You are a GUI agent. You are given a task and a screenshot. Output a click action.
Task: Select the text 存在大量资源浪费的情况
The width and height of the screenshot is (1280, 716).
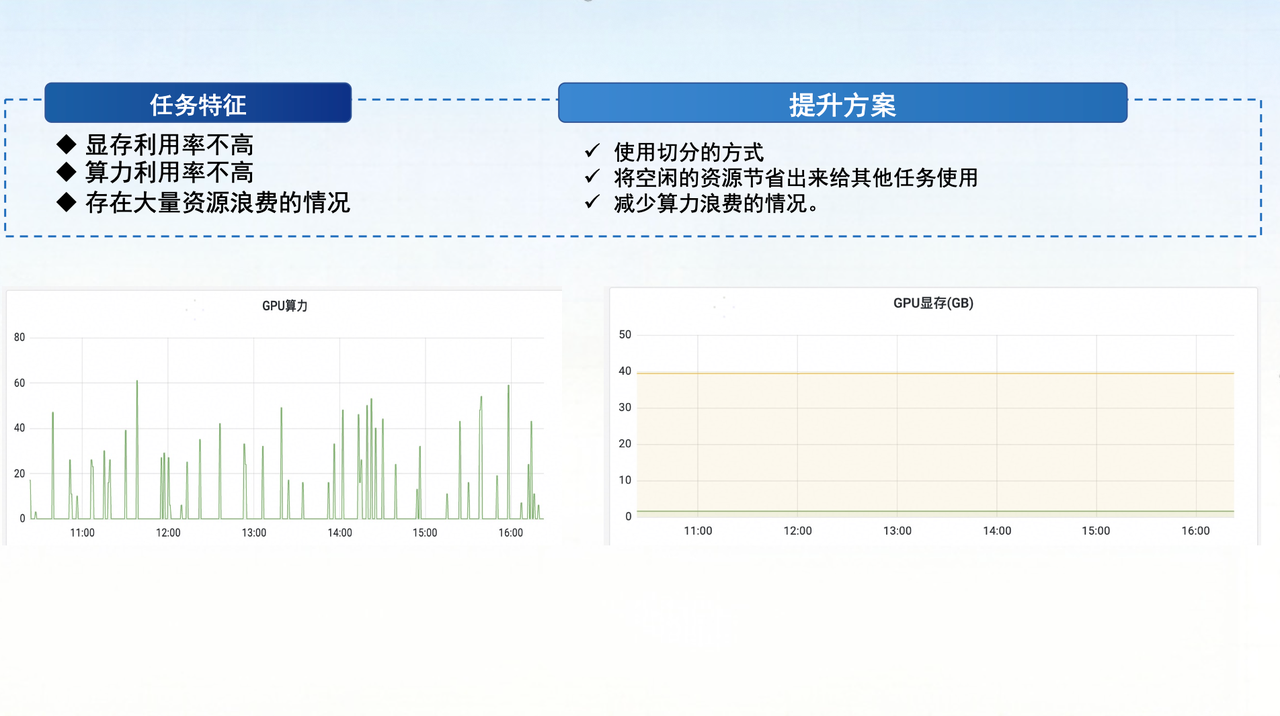click(218, 202)
